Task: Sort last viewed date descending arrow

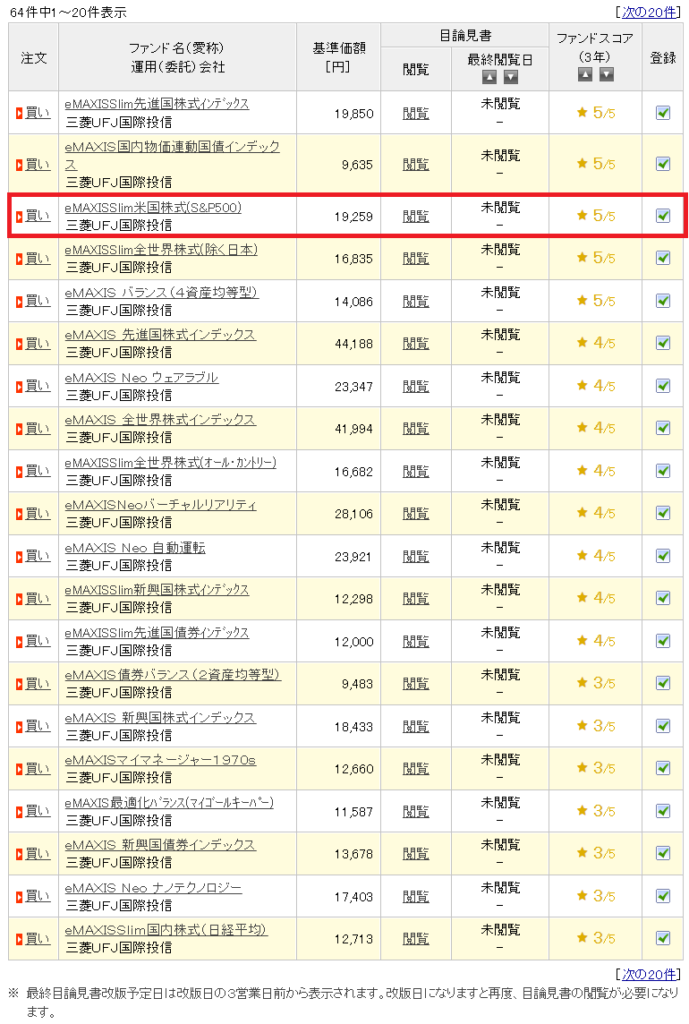Action: [x=511, y=77]
